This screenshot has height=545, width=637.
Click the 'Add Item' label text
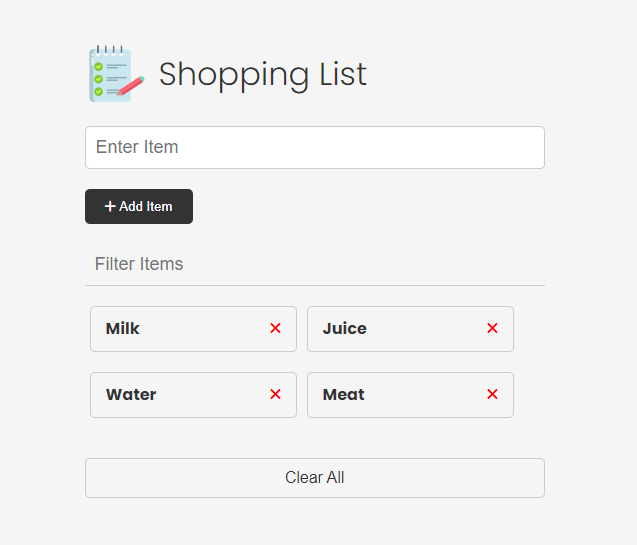coord(146,206)
